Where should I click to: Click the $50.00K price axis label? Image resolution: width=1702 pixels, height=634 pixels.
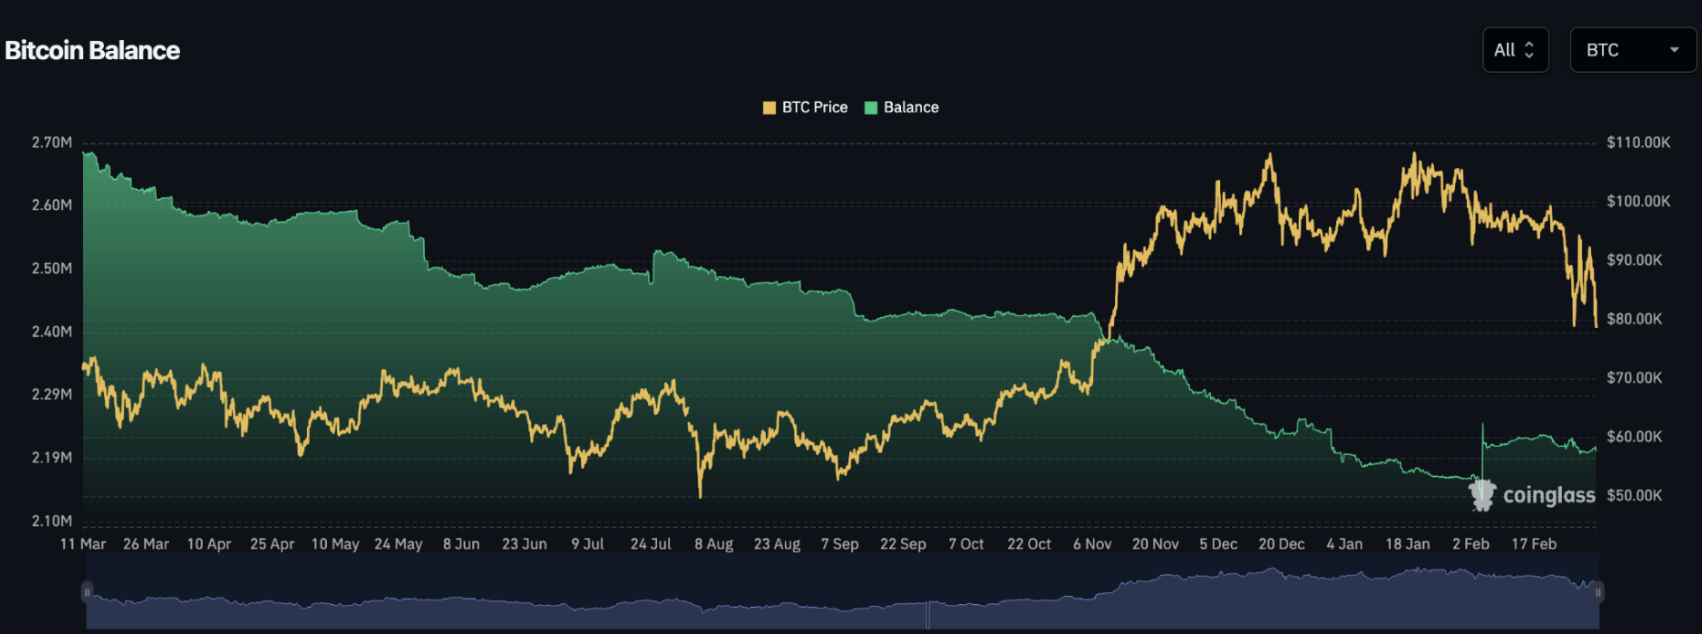1634,495
